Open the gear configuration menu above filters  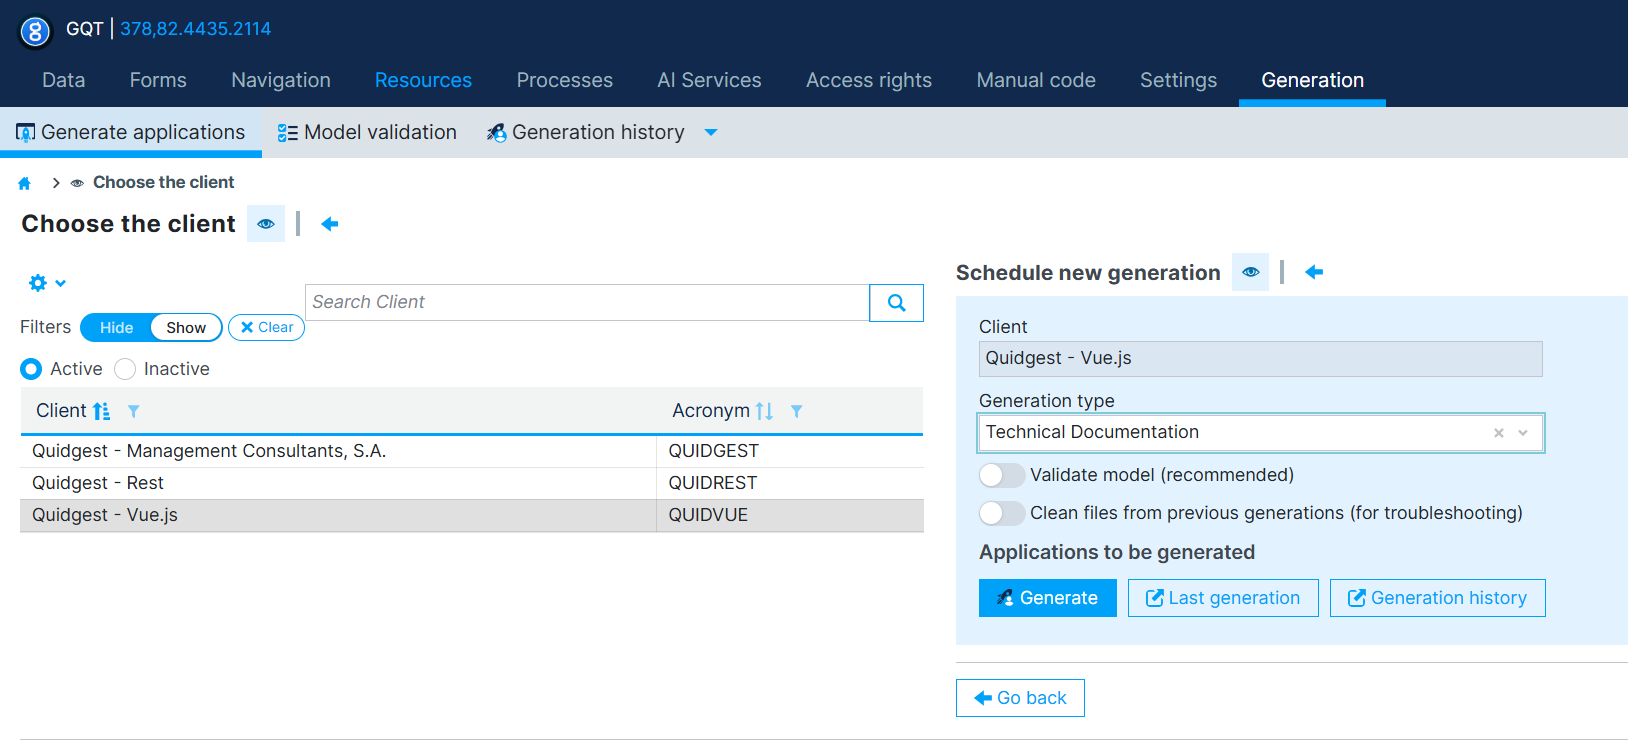47,283
